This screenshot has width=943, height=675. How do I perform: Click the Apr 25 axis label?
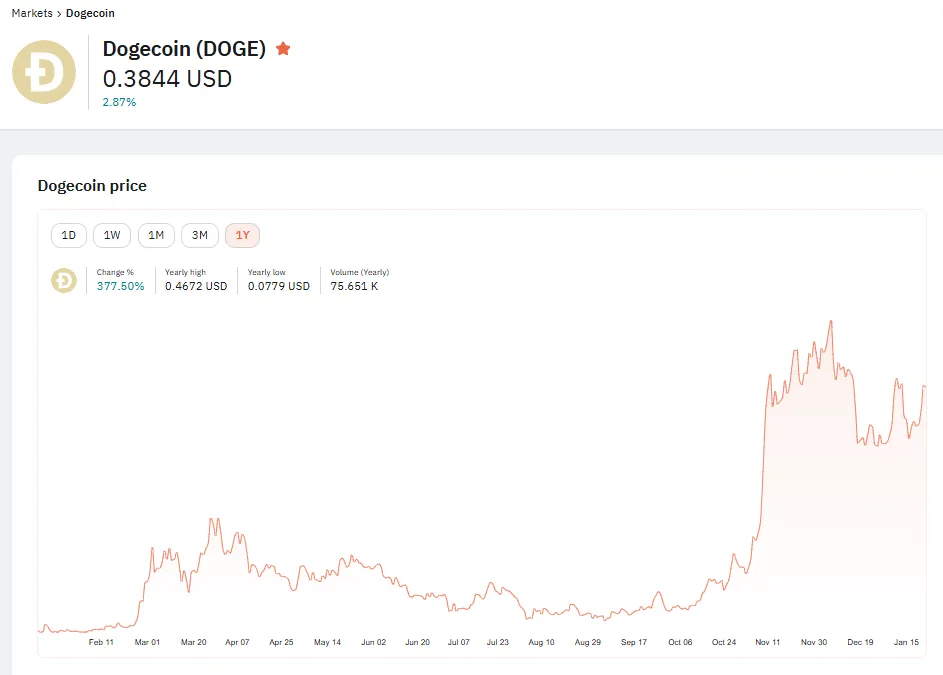(281, 643)
